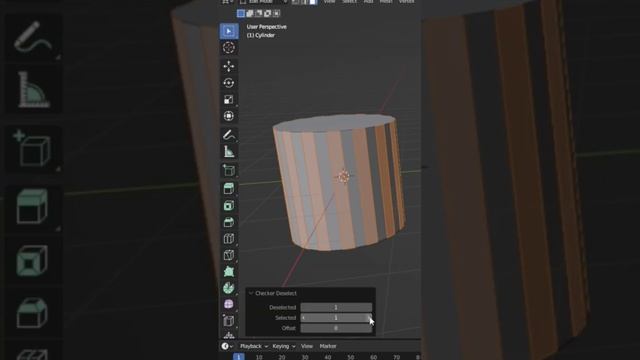Screen dimensions: 640x360
Task: Click the cylinder's top cap face
Action: [335, 123]
